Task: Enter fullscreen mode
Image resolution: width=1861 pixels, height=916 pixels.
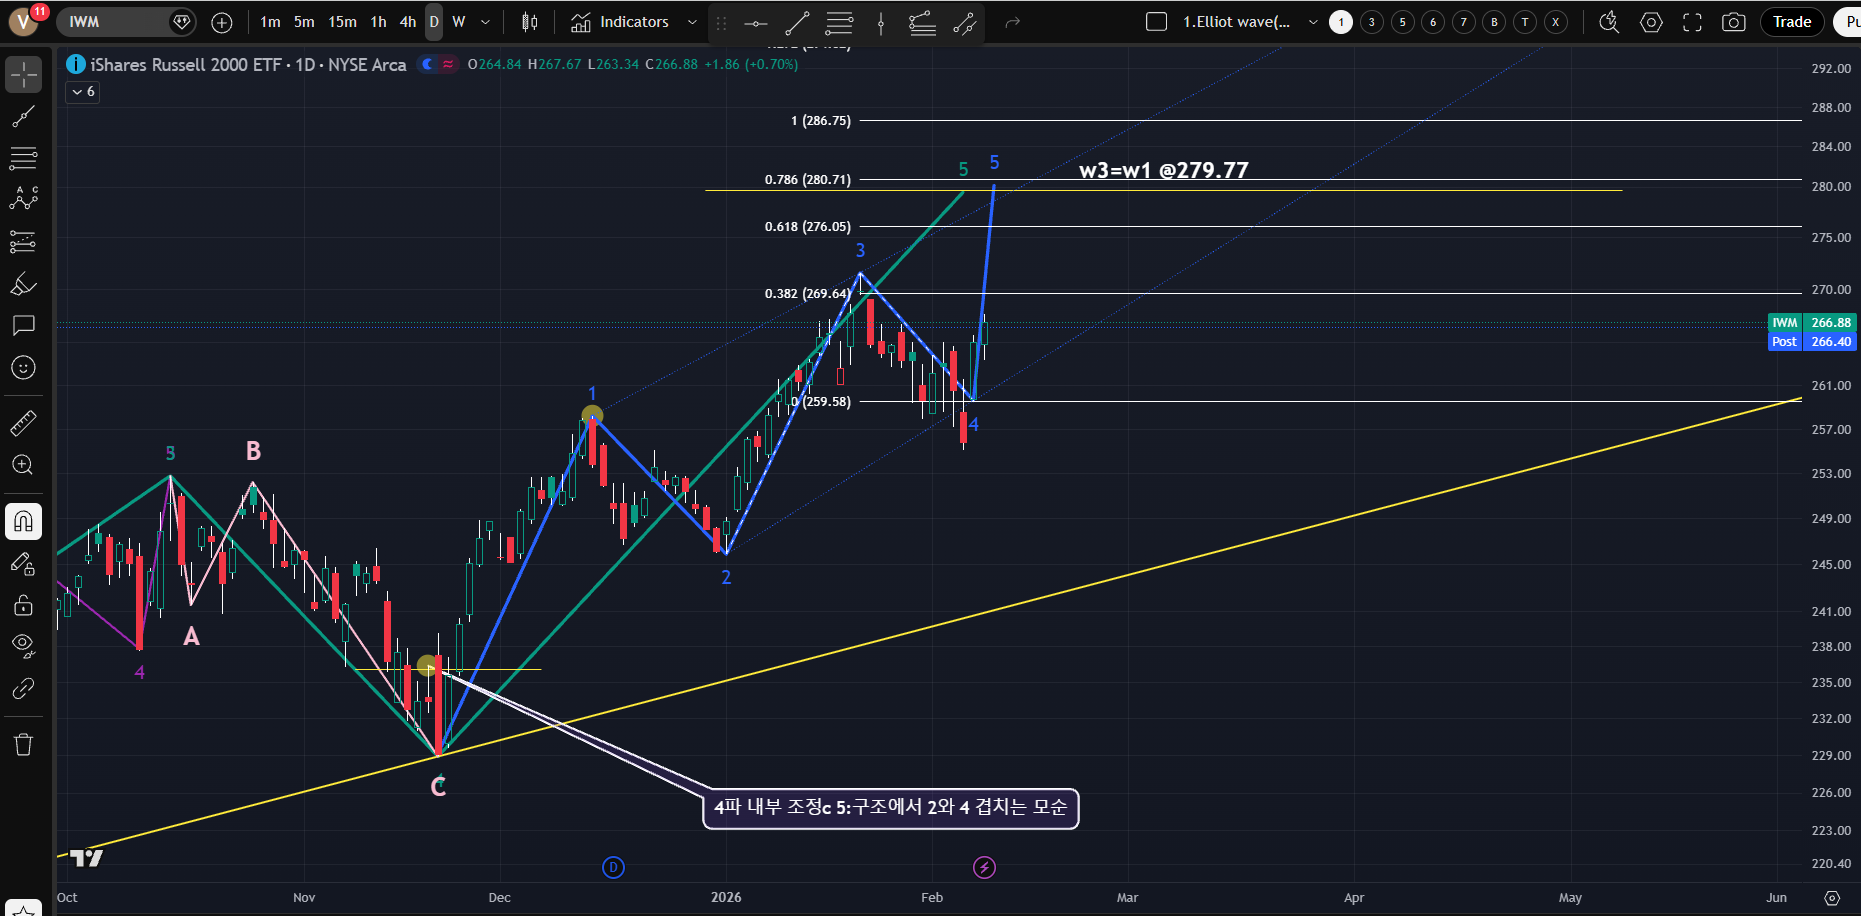Action: click(1692, 22)
